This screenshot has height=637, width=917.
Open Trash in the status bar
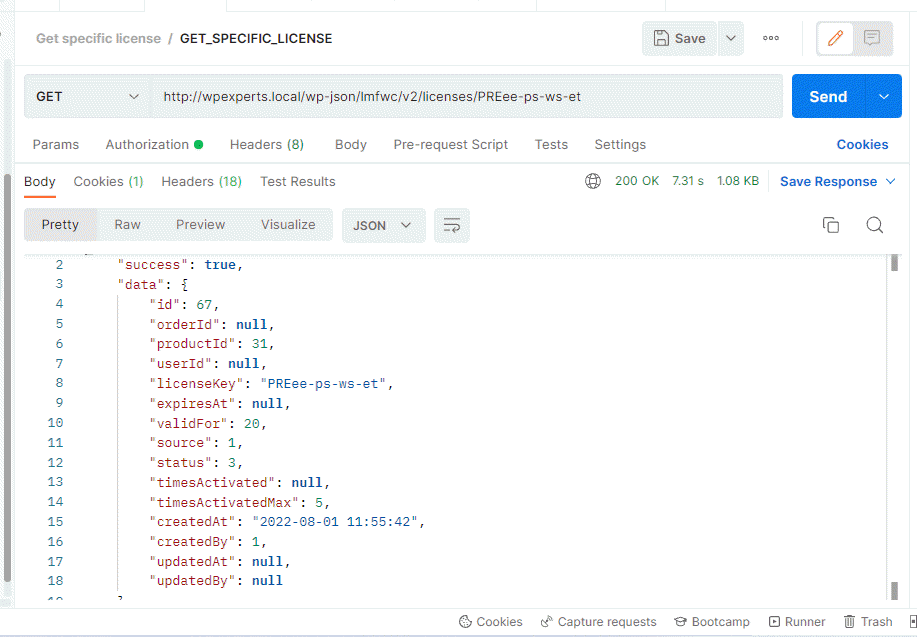pos(868,621)
